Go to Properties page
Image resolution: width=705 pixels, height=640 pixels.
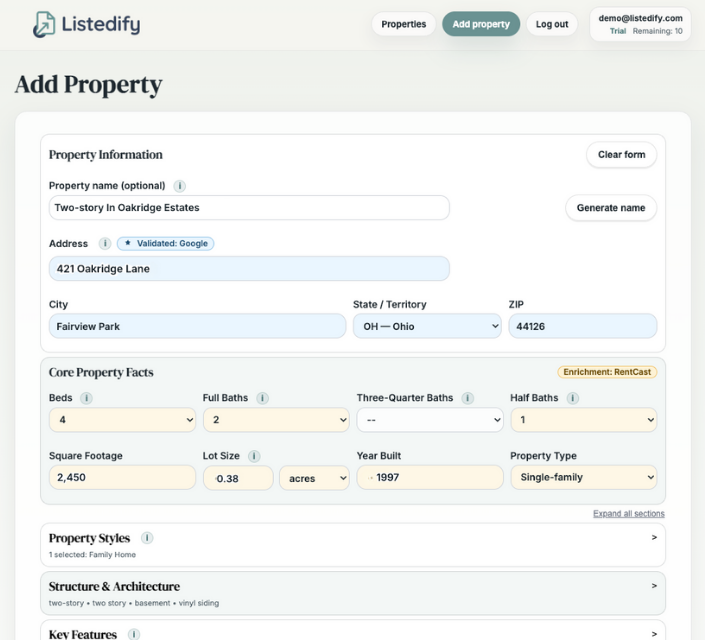tap(404, 24)
